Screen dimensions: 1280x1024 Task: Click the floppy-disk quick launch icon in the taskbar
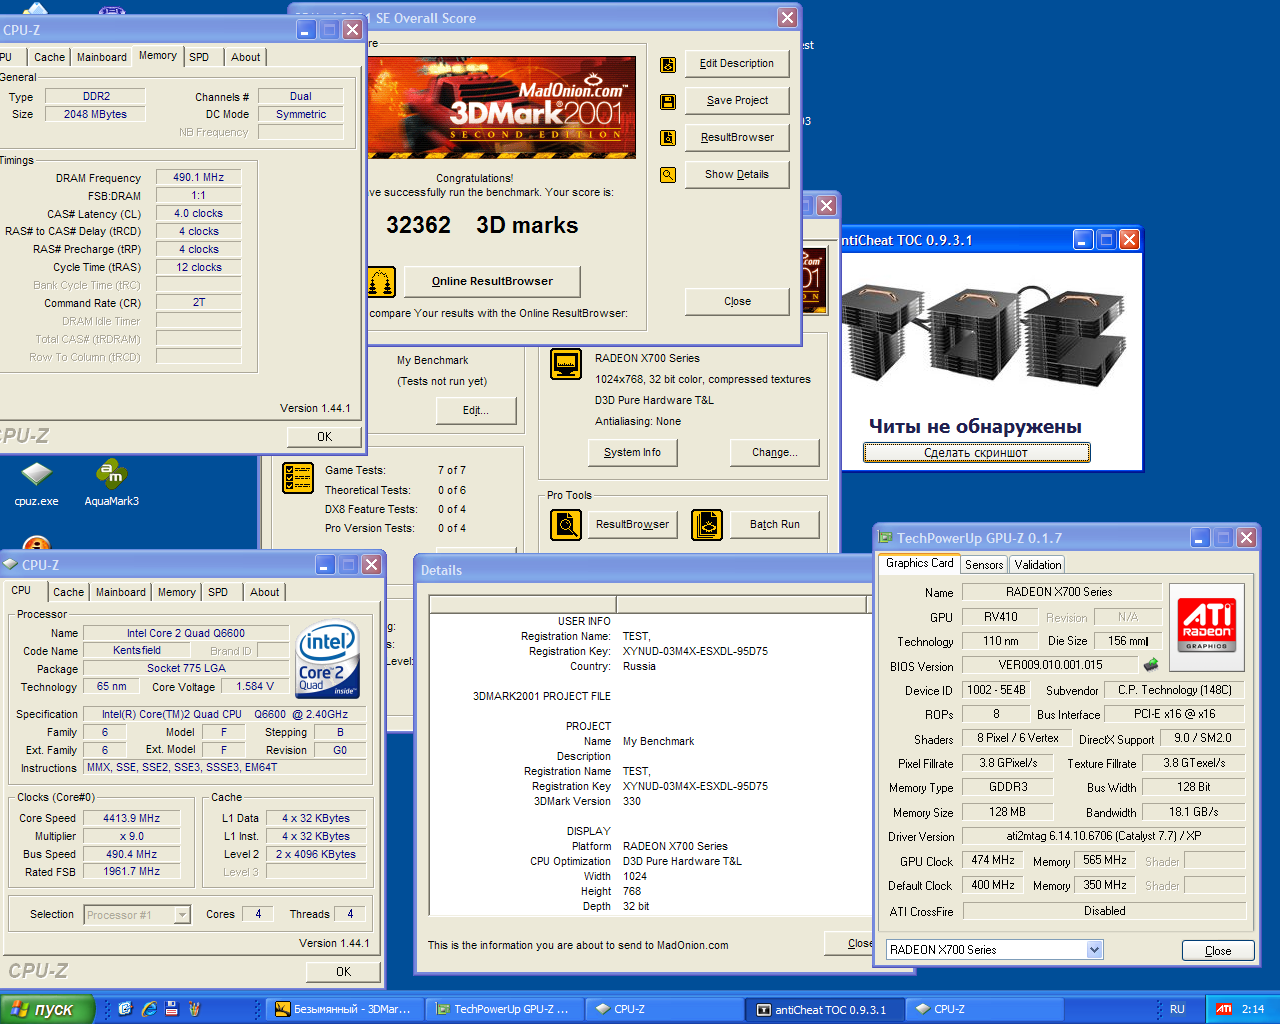172,1009
